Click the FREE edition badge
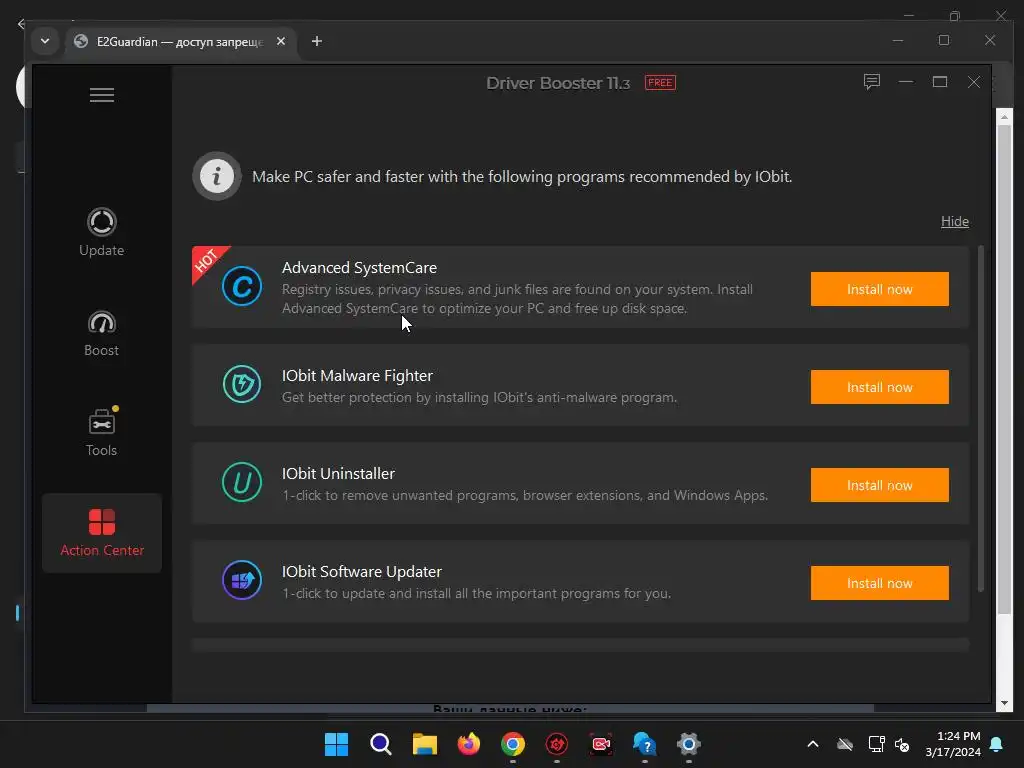 tap(660, 82)
